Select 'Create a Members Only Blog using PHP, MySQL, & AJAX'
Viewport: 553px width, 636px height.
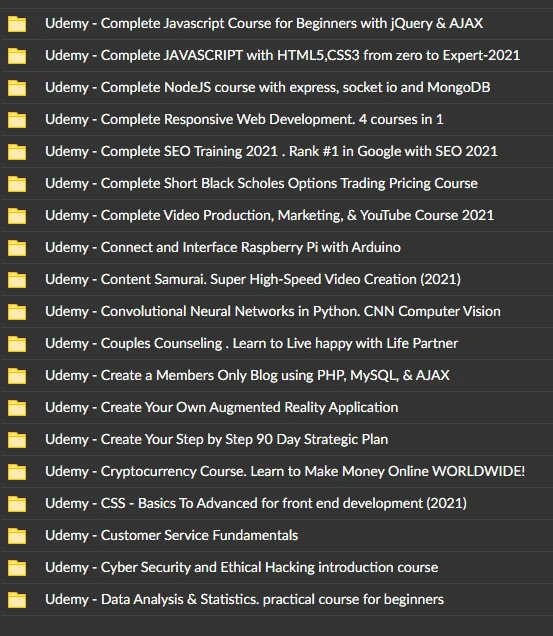click(275, 376)
